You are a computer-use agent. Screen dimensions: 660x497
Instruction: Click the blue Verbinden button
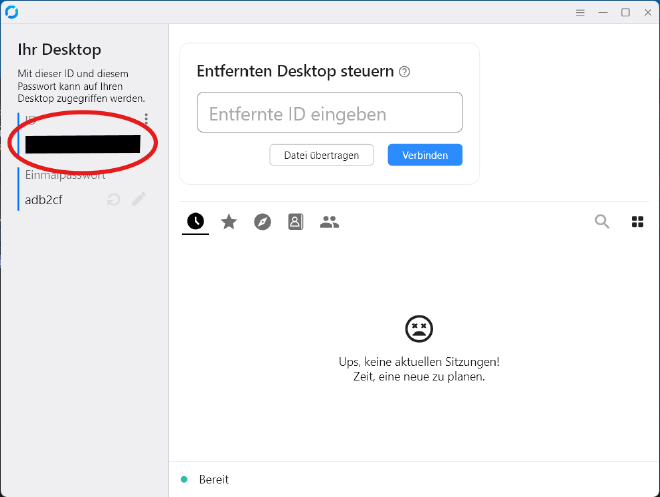pyautogui.click(x=425, y=155)
